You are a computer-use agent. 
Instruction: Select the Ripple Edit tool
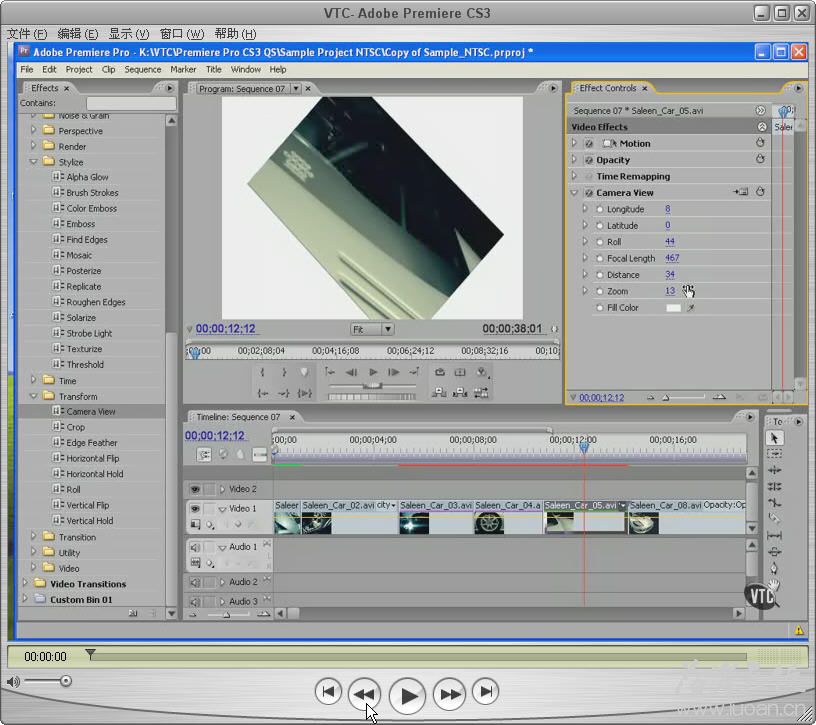(774, 470)
